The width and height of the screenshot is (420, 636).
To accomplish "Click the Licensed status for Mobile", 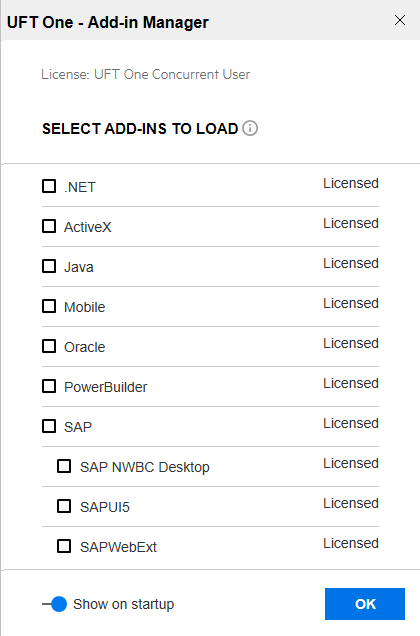I will 351,303.
